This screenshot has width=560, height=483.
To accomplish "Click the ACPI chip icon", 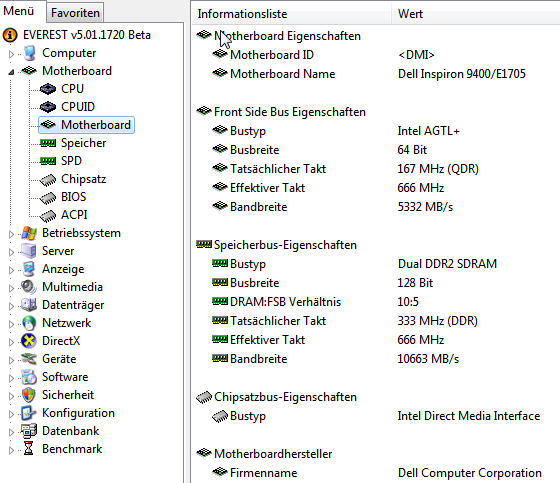I will point(48,215).
